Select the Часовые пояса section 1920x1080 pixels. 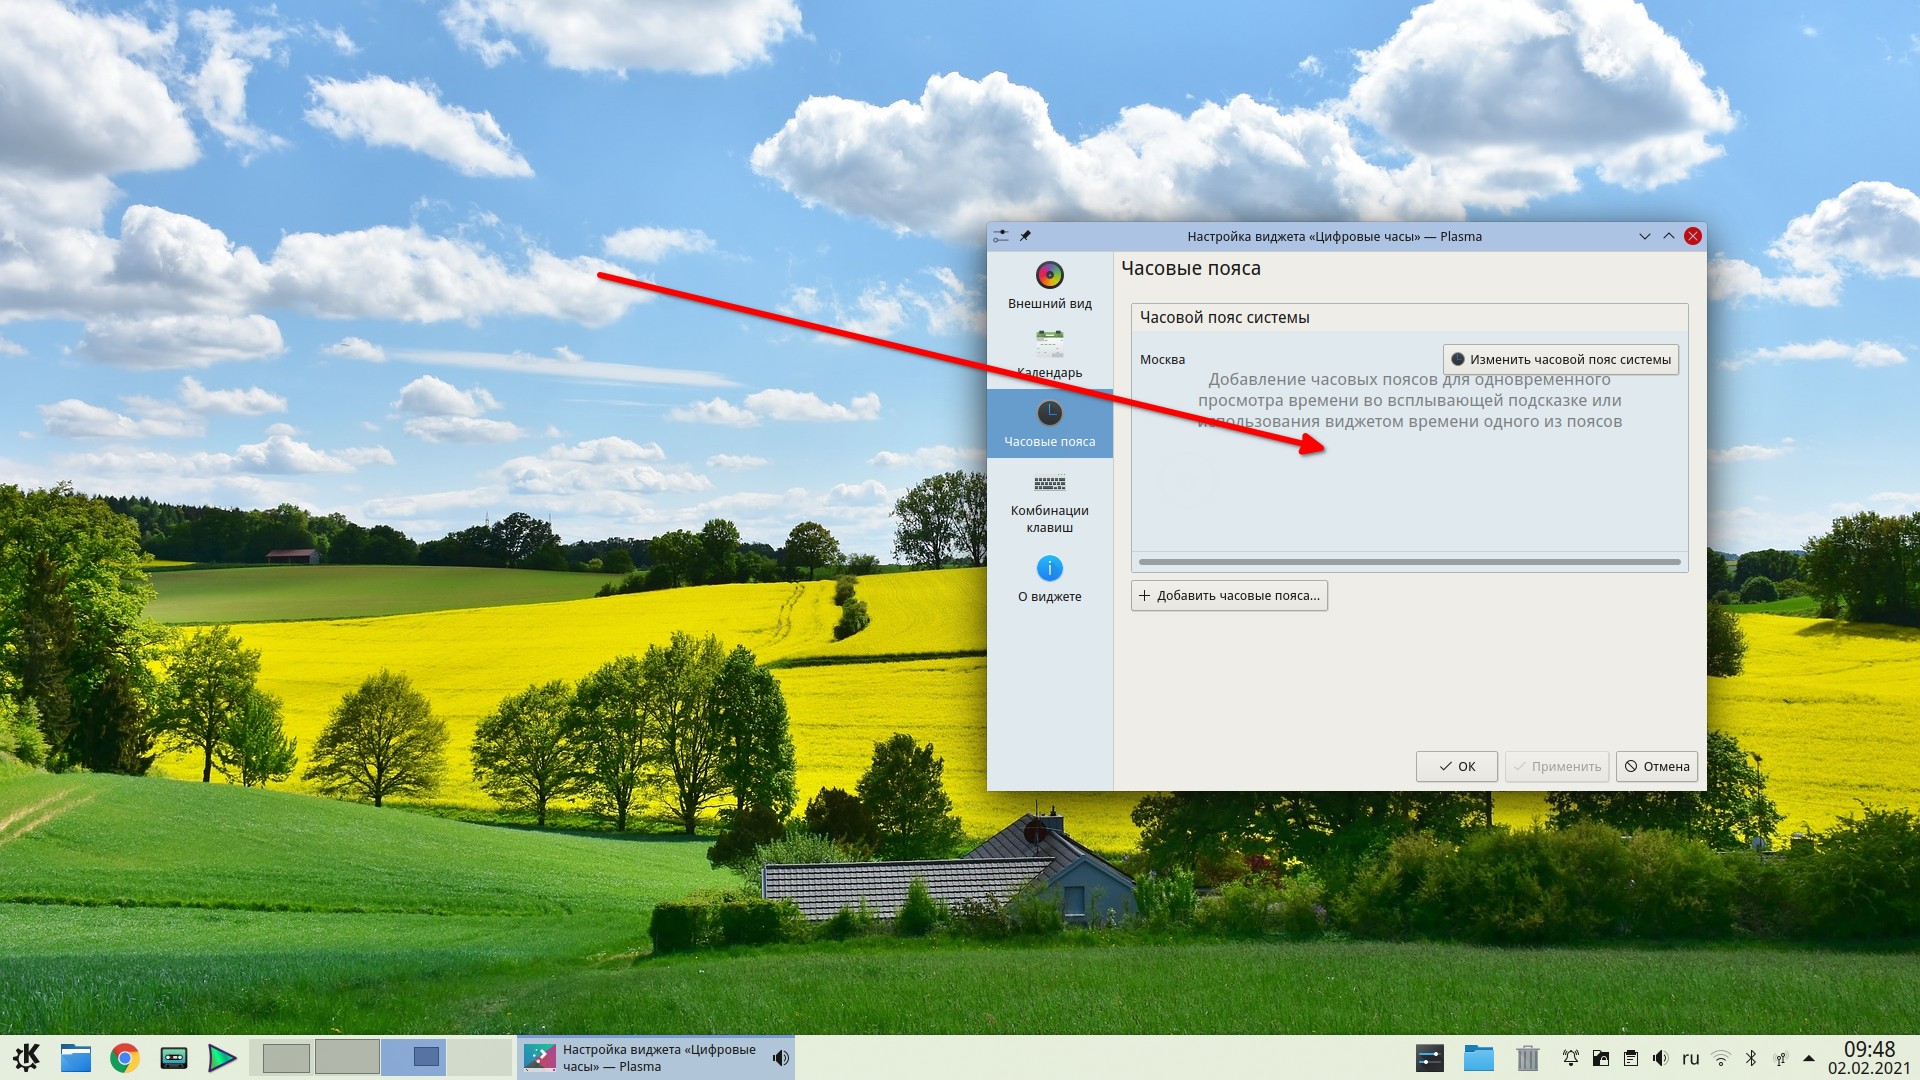coord(1049,424)
